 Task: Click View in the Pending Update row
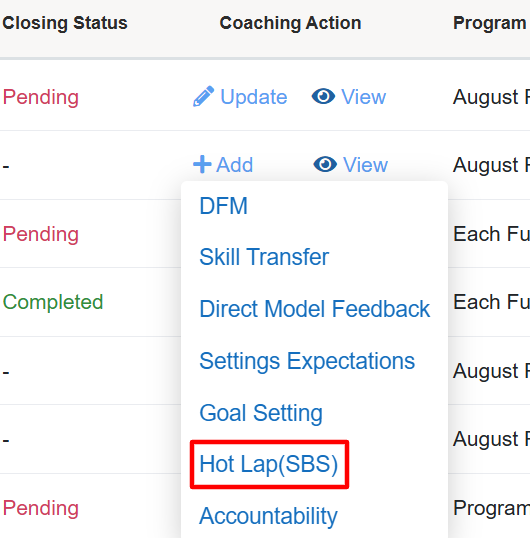363,97
